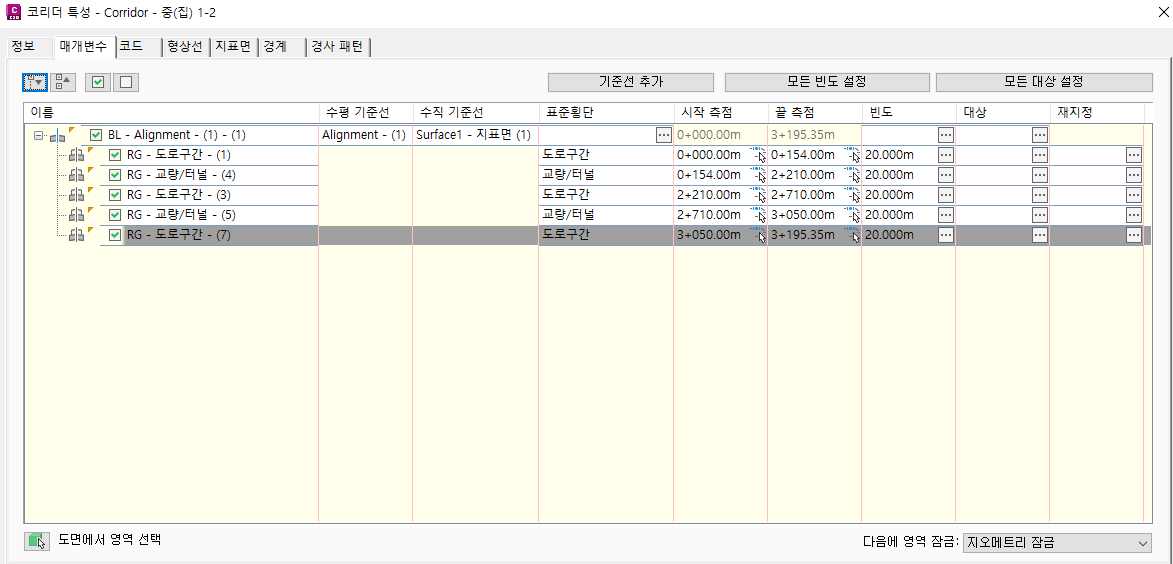The width and height of the screenshot is (1173, 564).
Task: Open target ellipsis for RG - 교량/터널 - (4)
Action: 1040,175
